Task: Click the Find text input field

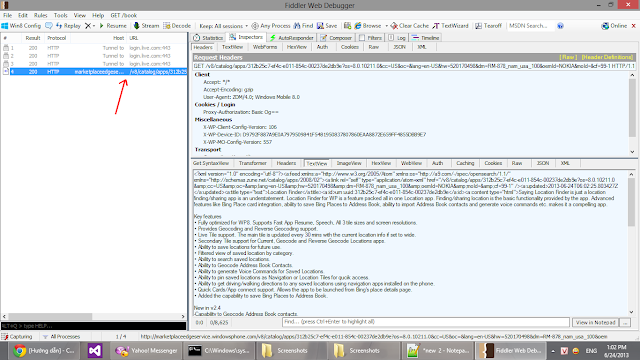Action: [x=425, y=322]
